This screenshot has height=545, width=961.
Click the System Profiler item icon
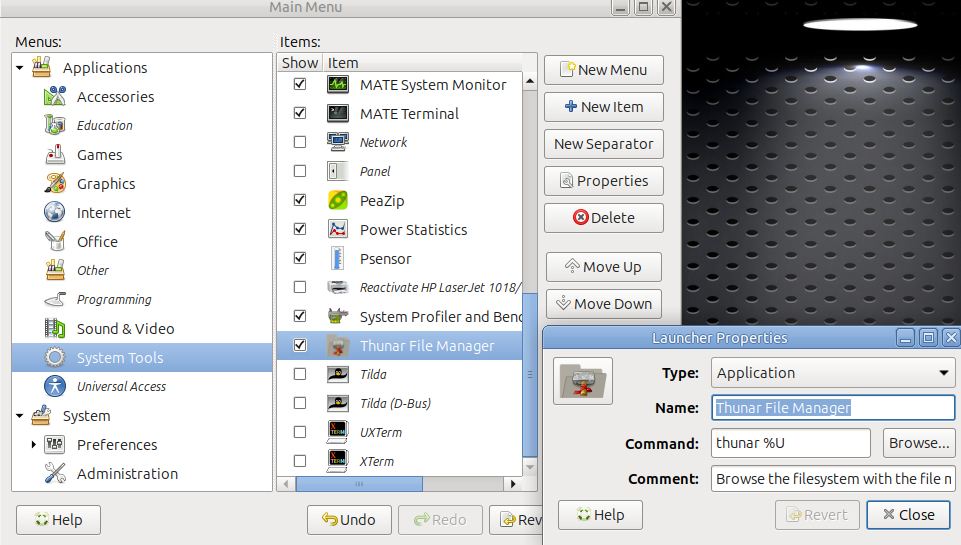tap(338, 316)
